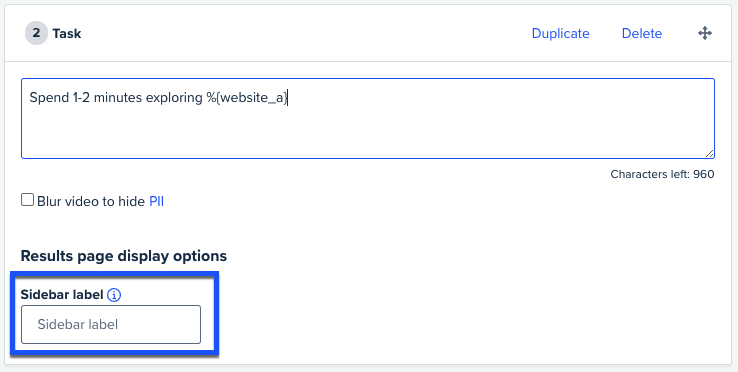Click empty header space between Task and Duplicate
The image size is (738, 372).
pos(306,33)
